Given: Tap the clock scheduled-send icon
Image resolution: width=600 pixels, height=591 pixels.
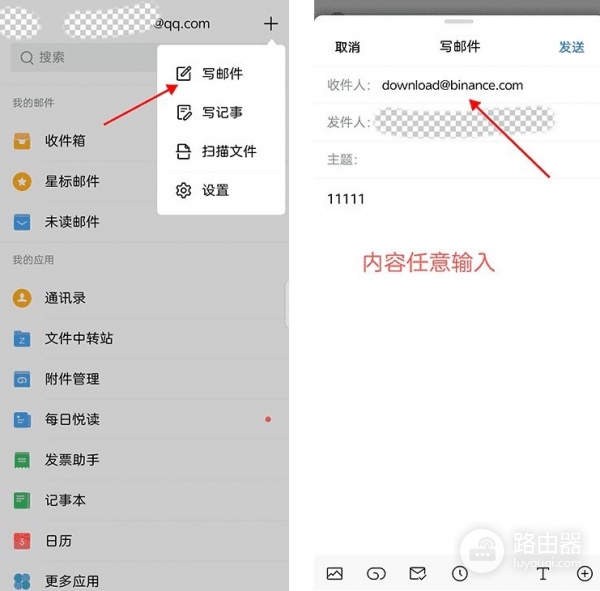Looking at the screenshot, I should [460, 573].
